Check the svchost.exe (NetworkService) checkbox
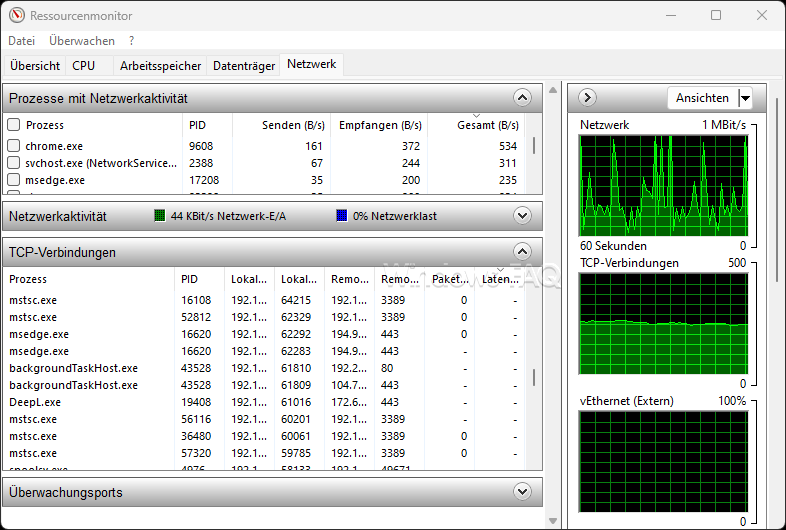The image size is (786, 530). coord(14,163)
